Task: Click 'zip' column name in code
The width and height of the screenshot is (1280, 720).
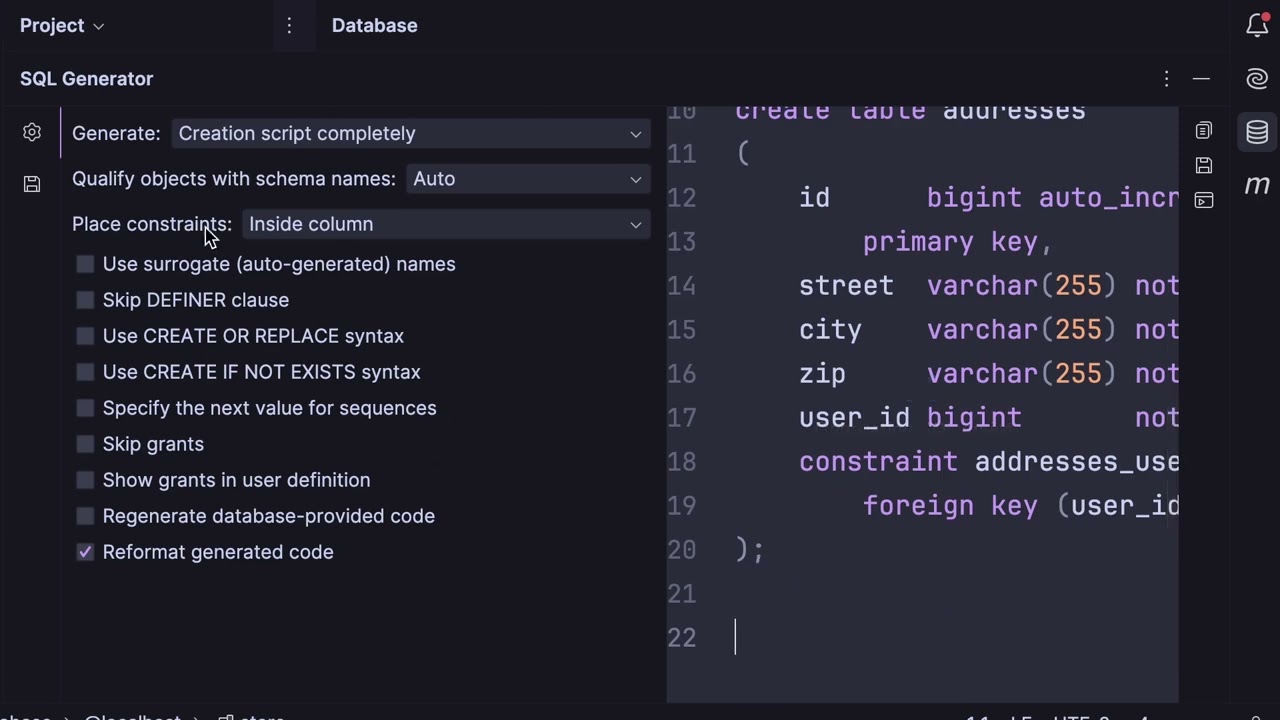Action: (x=822, y=374)
